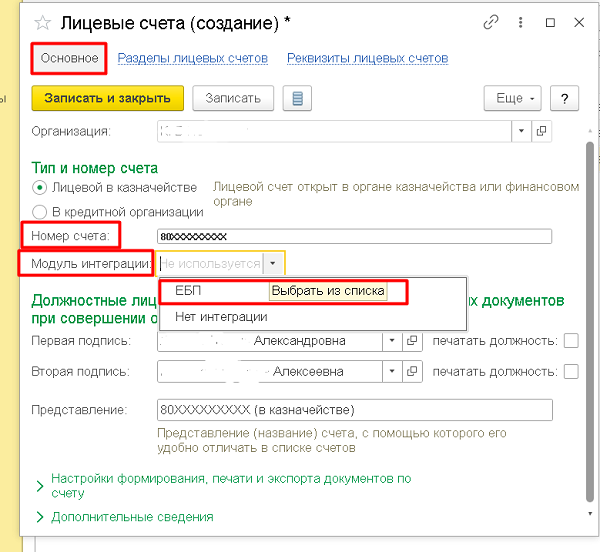Expand 'Настройки формирования, печати и экспорта' section
This screenshot has height=552, width=600.
[40, 486]
